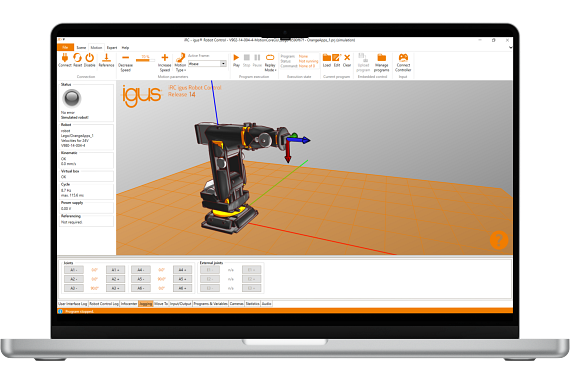Click the E1- external joint button

point(210,270)
